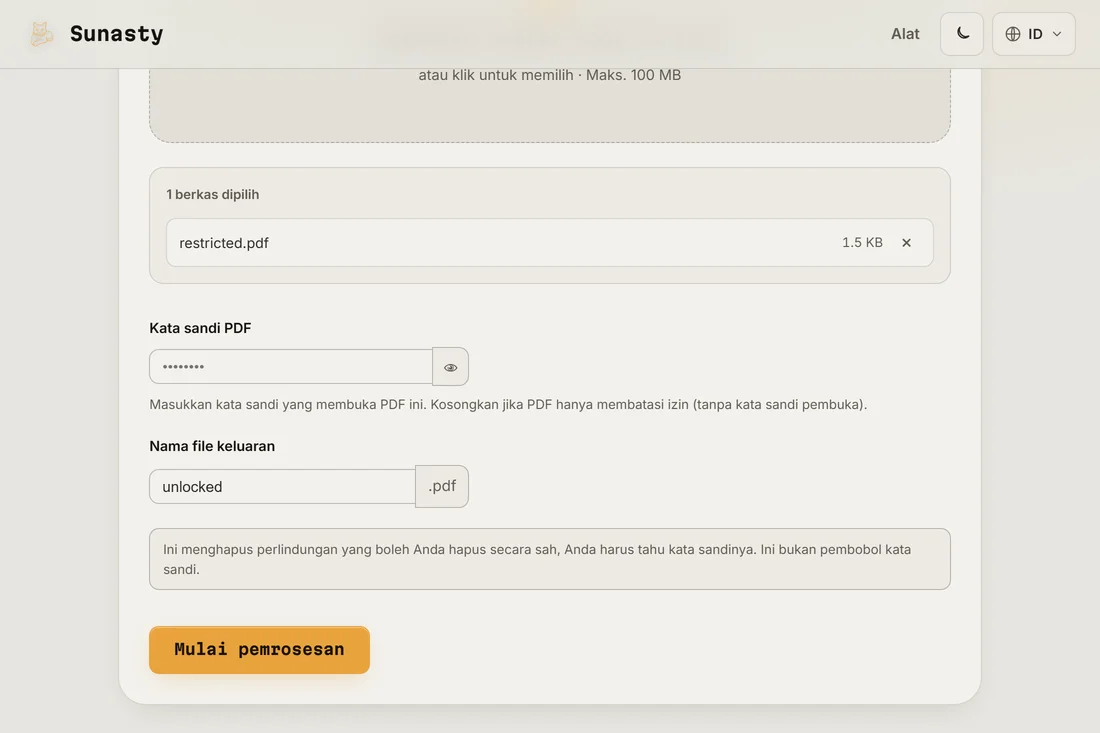Click the upload drop zone to choose files
The height and width of the screenshot is (733, 1100).
pos(550,105)
